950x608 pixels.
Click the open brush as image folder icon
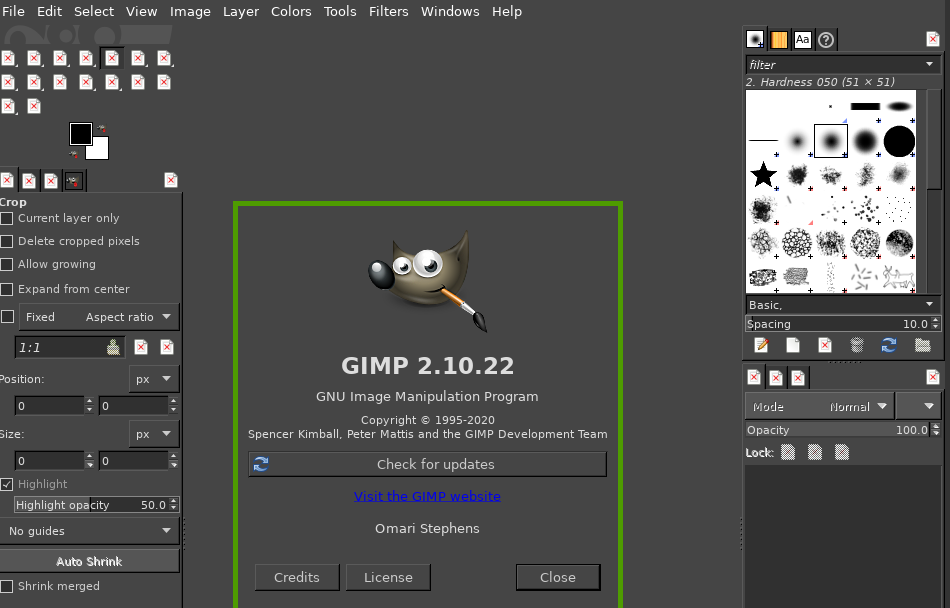click(x=922, y=345)
